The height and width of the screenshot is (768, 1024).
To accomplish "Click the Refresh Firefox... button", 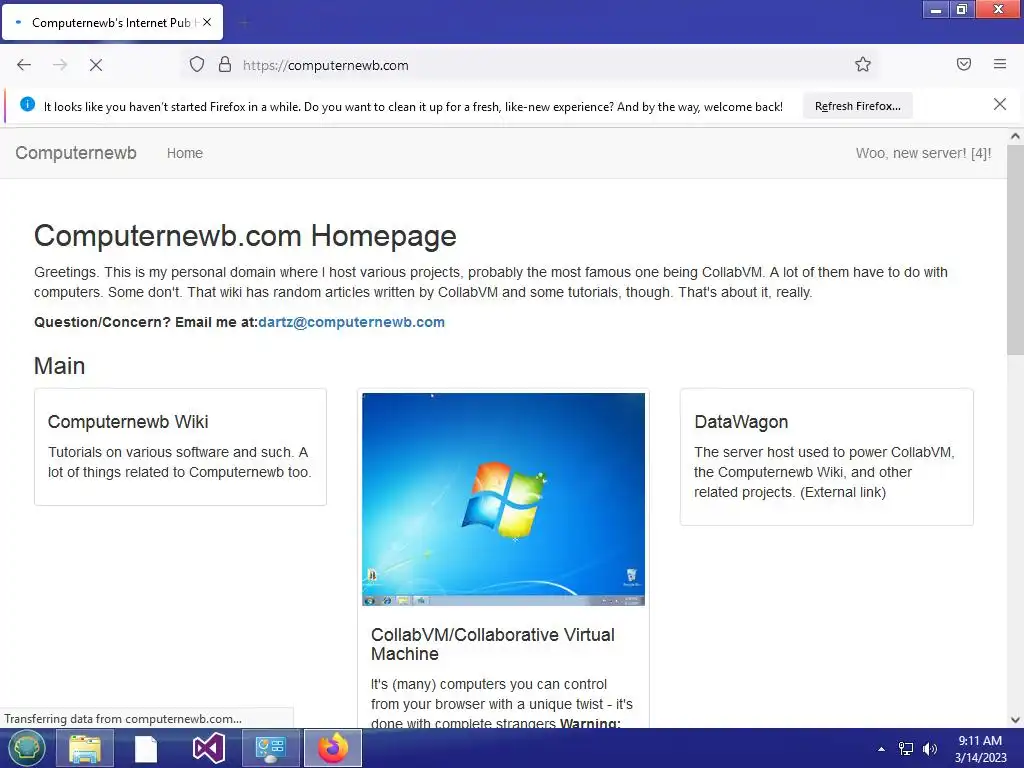I will coord(857,106).
